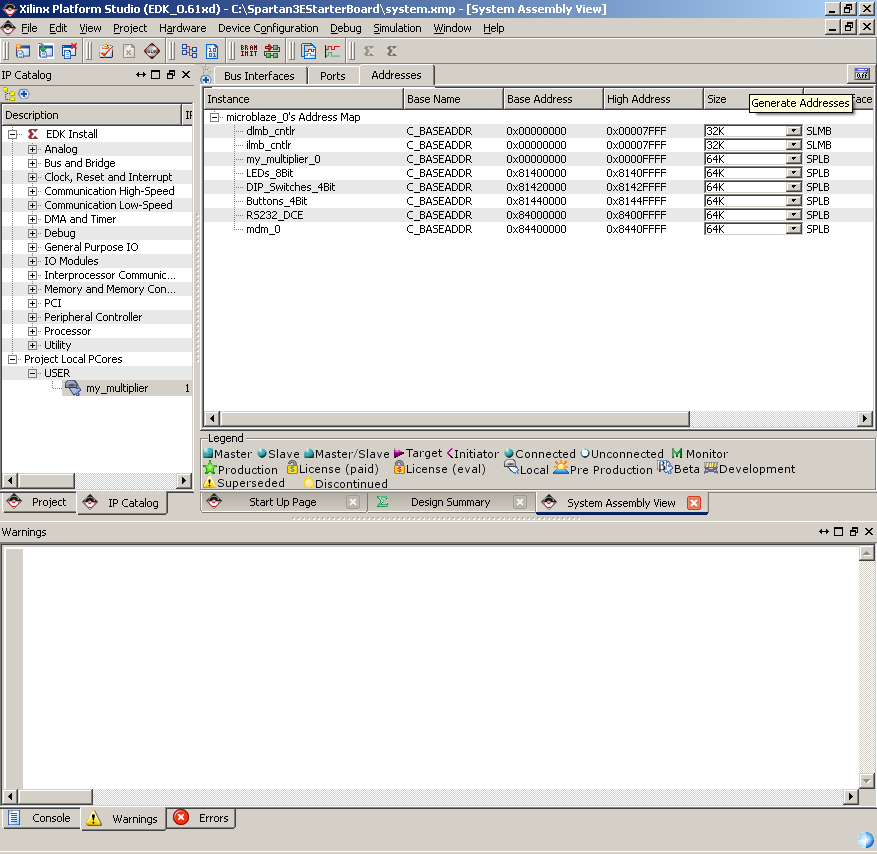Click the Generate Bitstream icon
877x854 pixels.
coord(212,51)
